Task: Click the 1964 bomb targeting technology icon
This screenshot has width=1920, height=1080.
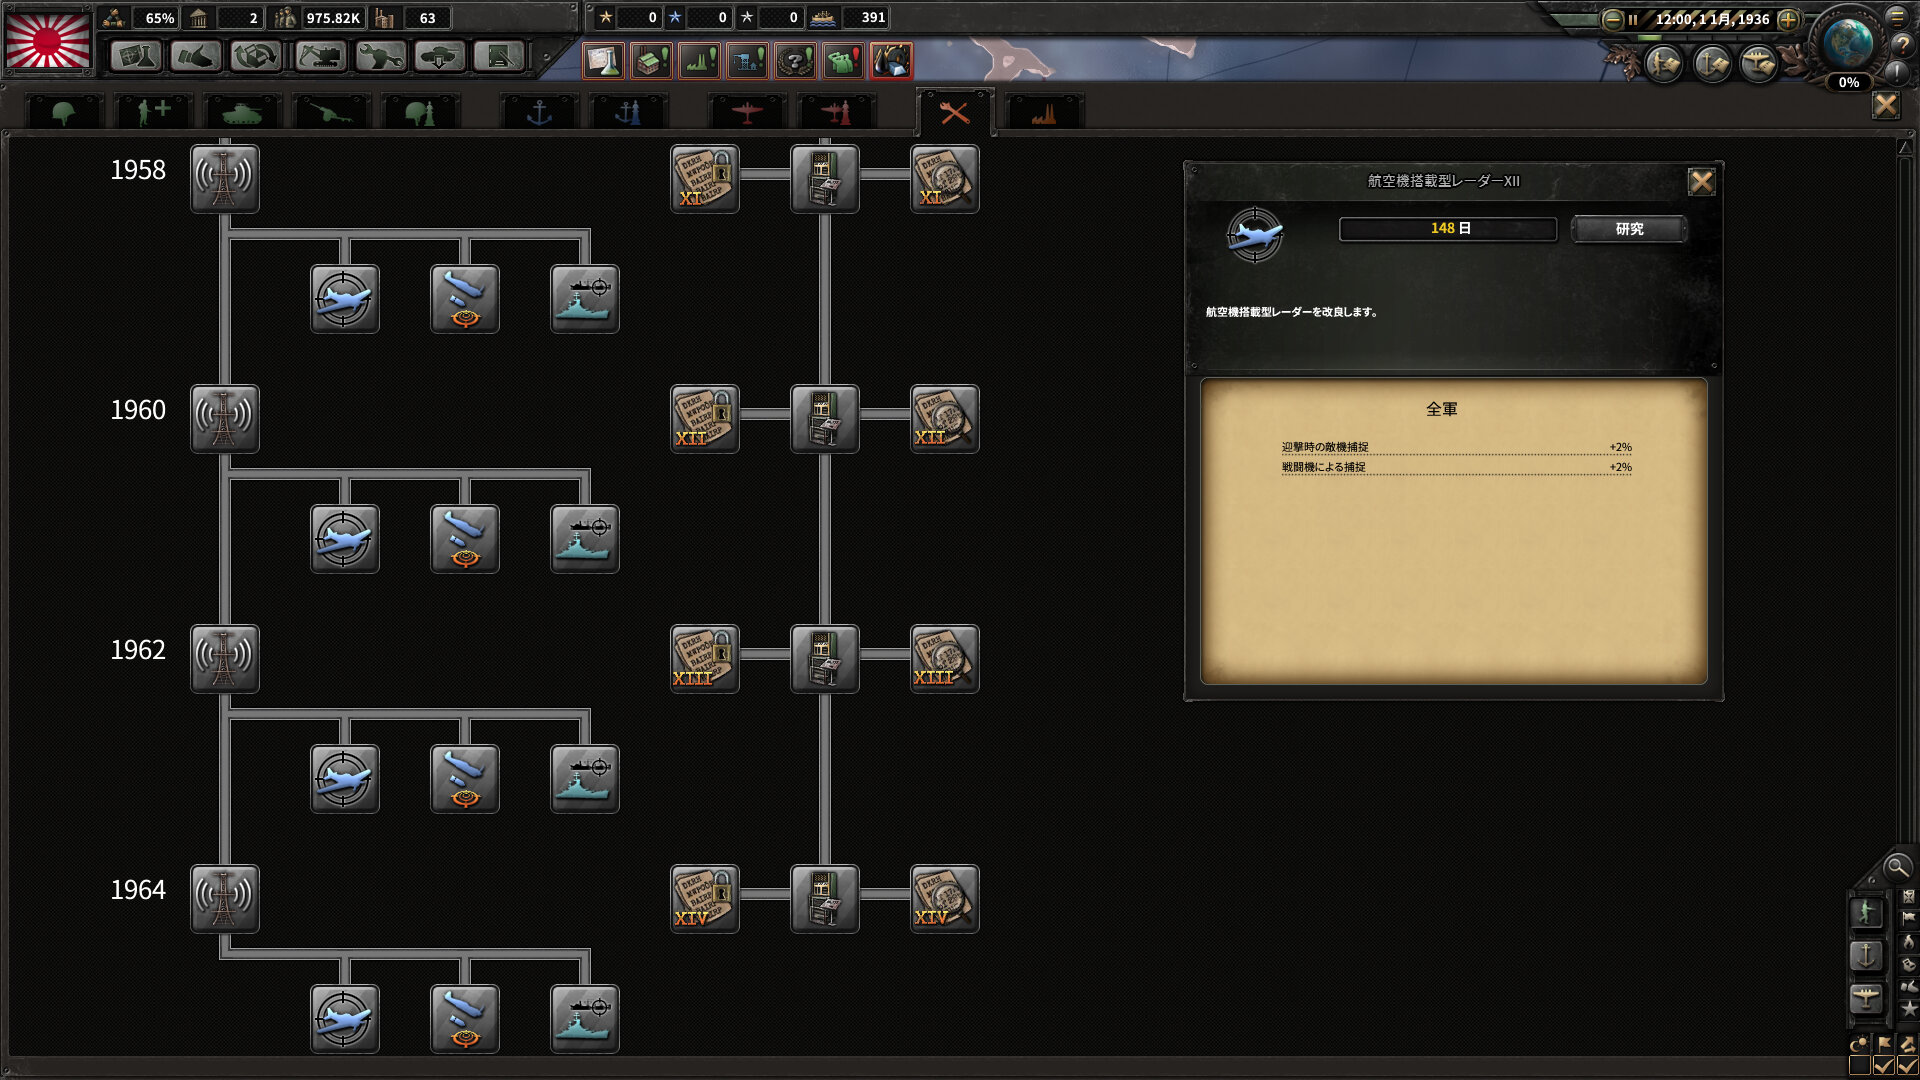Action: point(464,1019)
